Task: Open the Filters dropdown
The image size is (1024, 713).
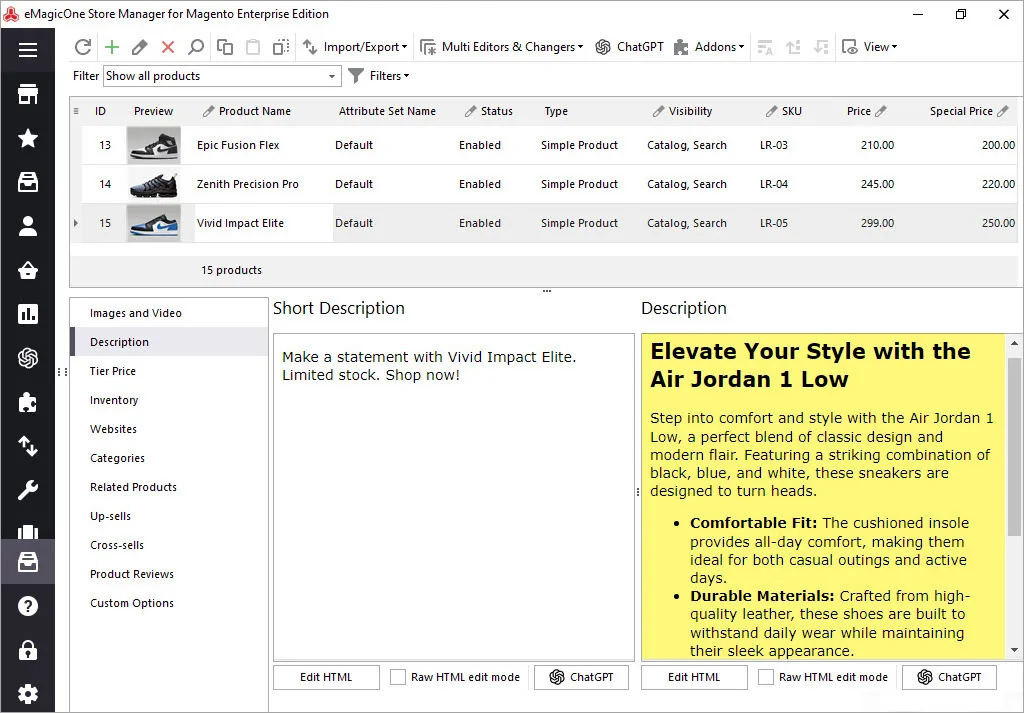Action: pos(389,76)
